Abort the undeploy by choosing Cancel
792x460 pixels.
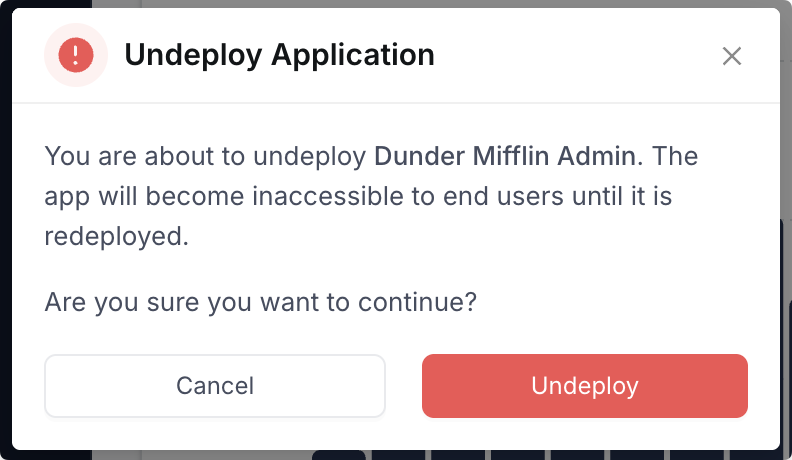(215, 386)
